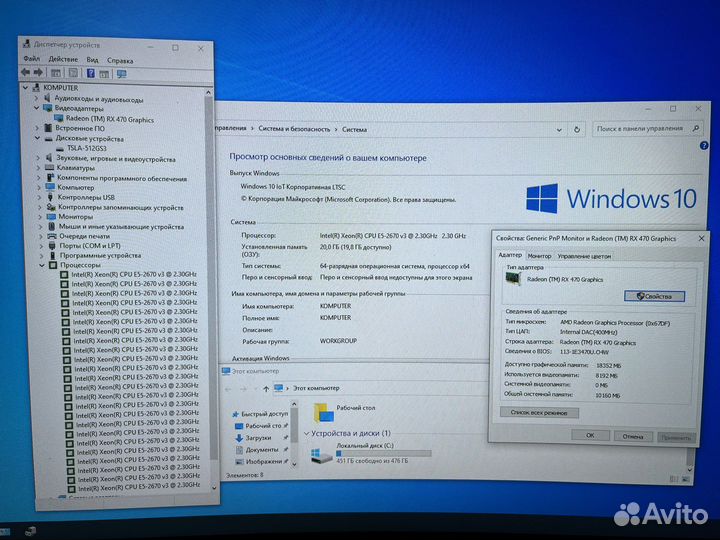The height and width of the screenshot is (540, 720).
Task: Click the Порты (COM и LPT) icon
Action: 52,246
